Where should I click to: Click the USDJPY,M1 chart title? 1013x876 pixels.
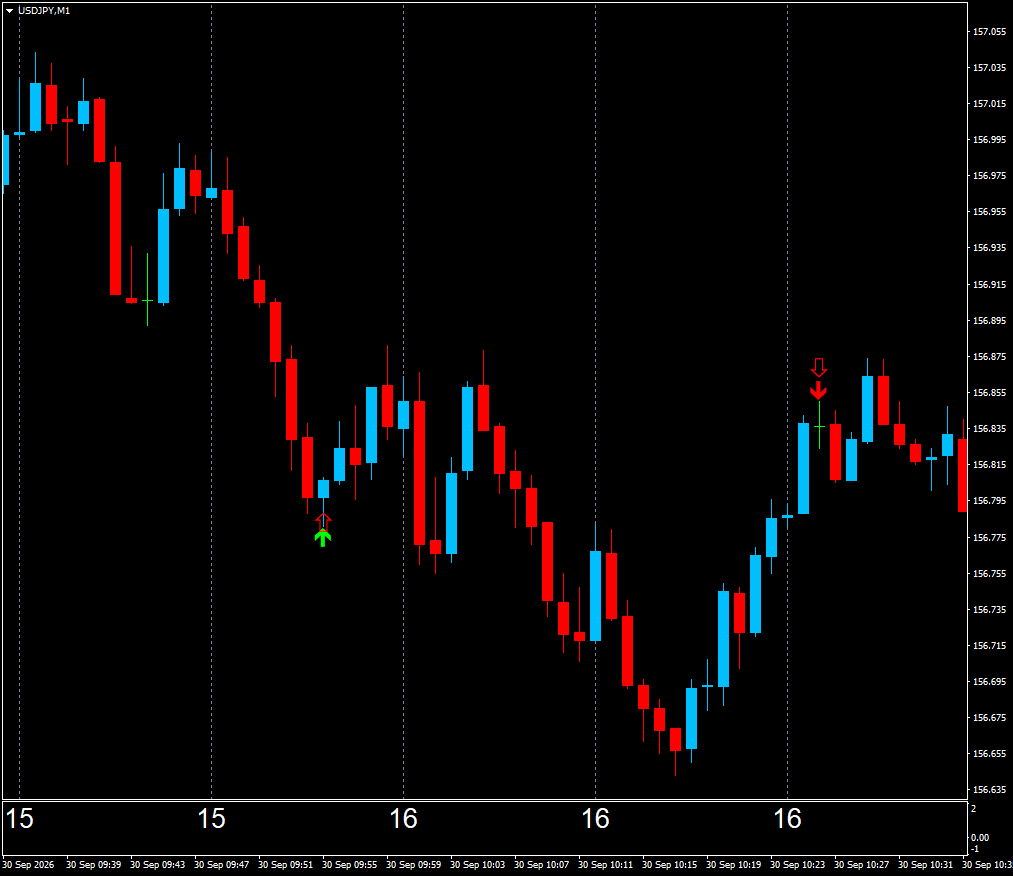tap(44, 11)
